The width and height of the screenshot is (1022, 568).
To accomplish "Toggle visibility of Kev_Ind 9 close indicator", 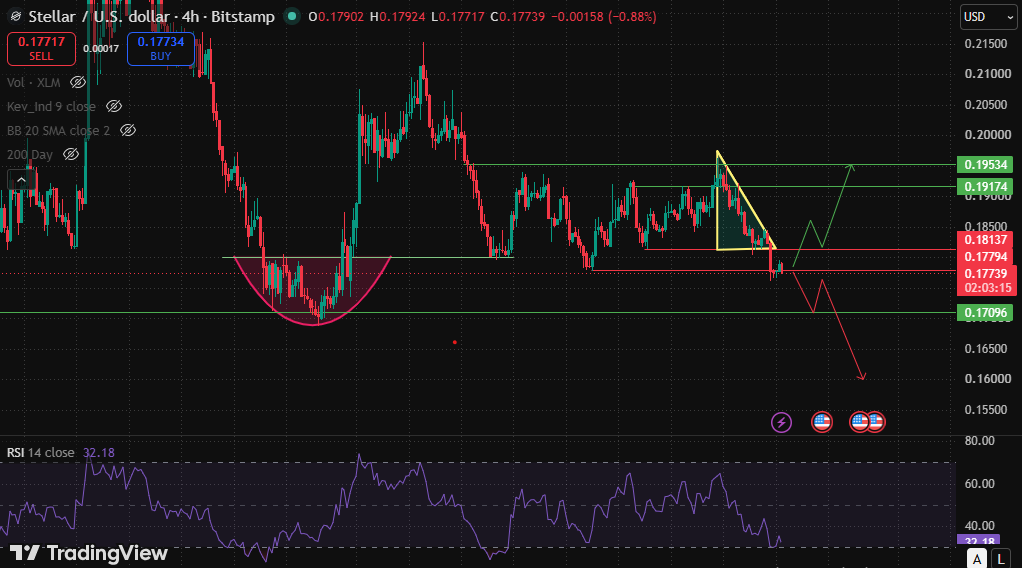I will pos(113,106).
